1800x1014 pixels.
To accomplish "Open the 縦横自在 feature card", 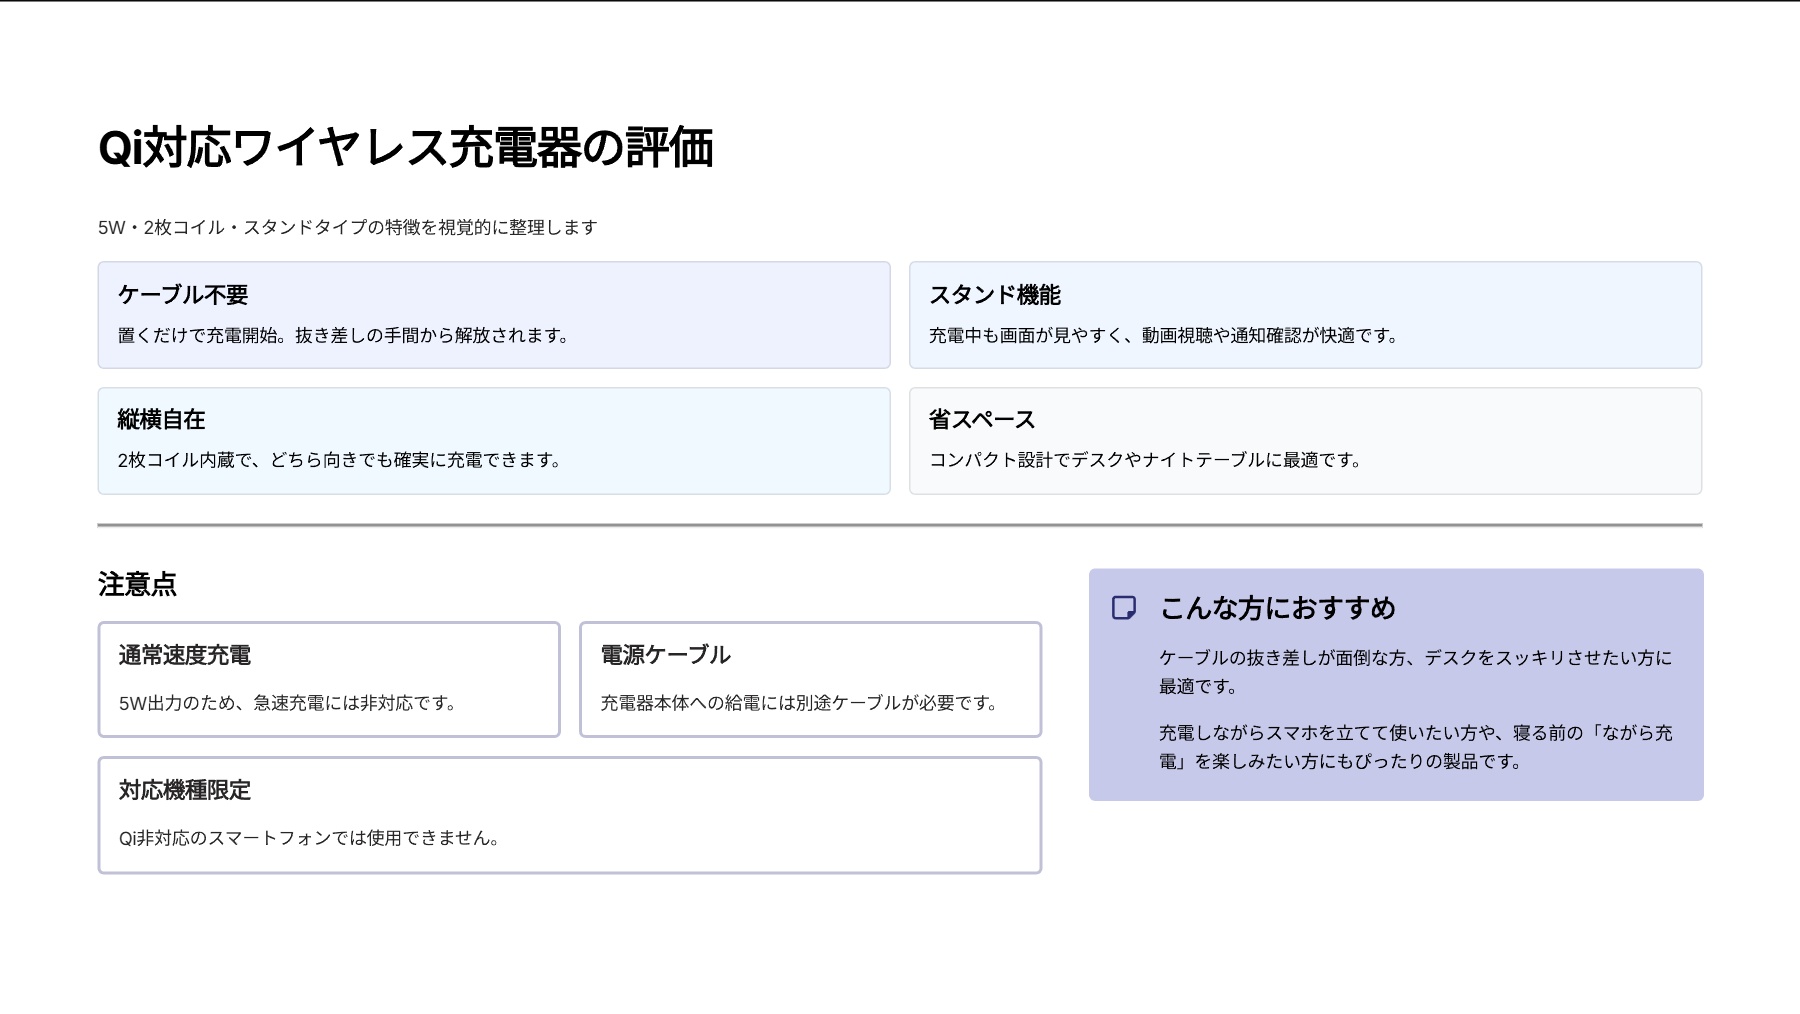I will pyautogui.click(x=494, y=440).
